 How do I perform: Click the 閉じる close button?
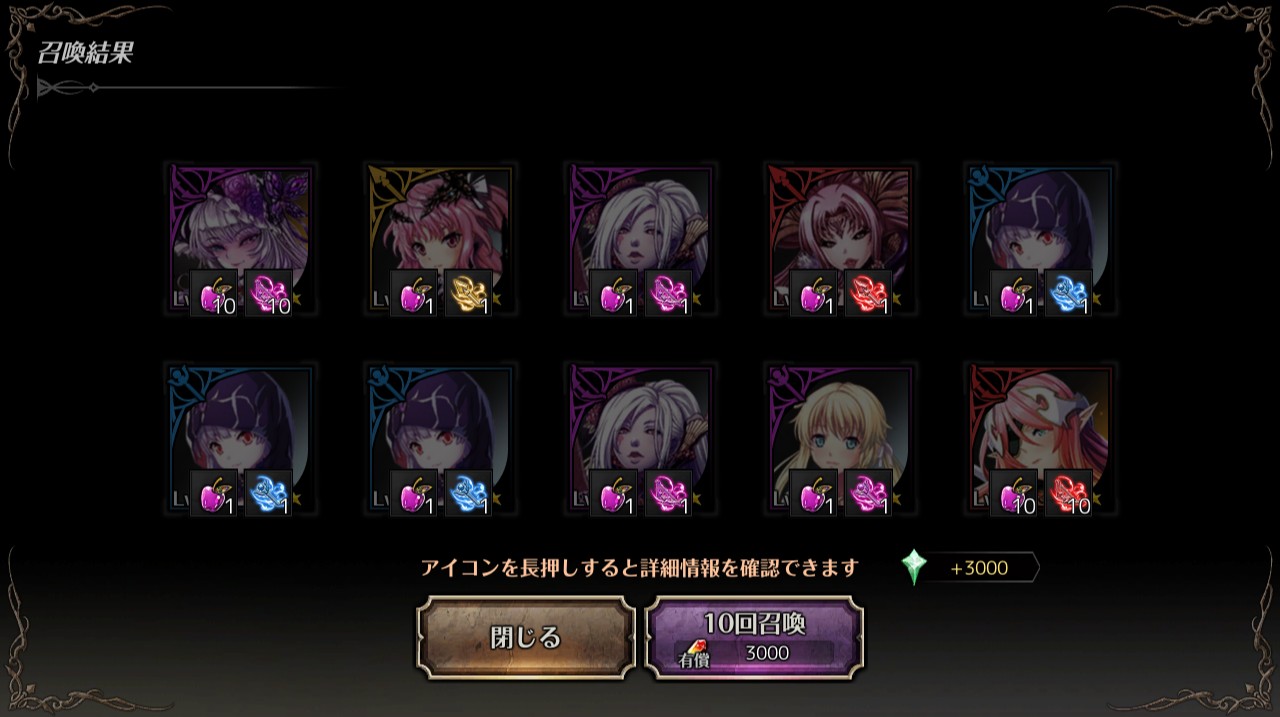(x=526, y=638)
